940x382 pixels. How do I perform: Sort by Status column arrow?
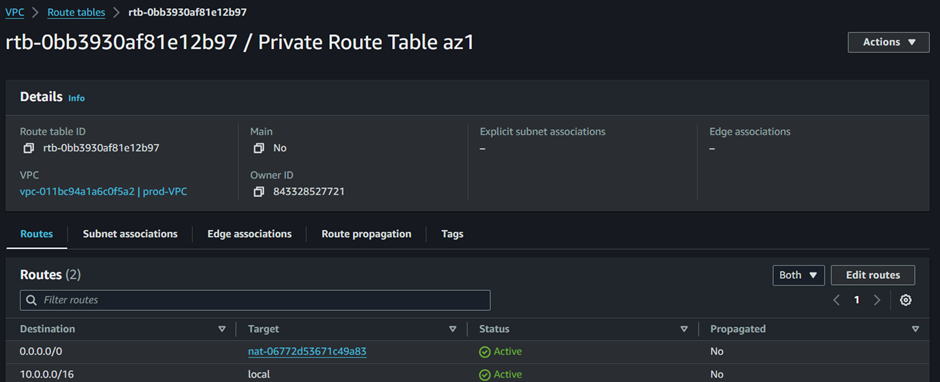click(x=683, y=329)
